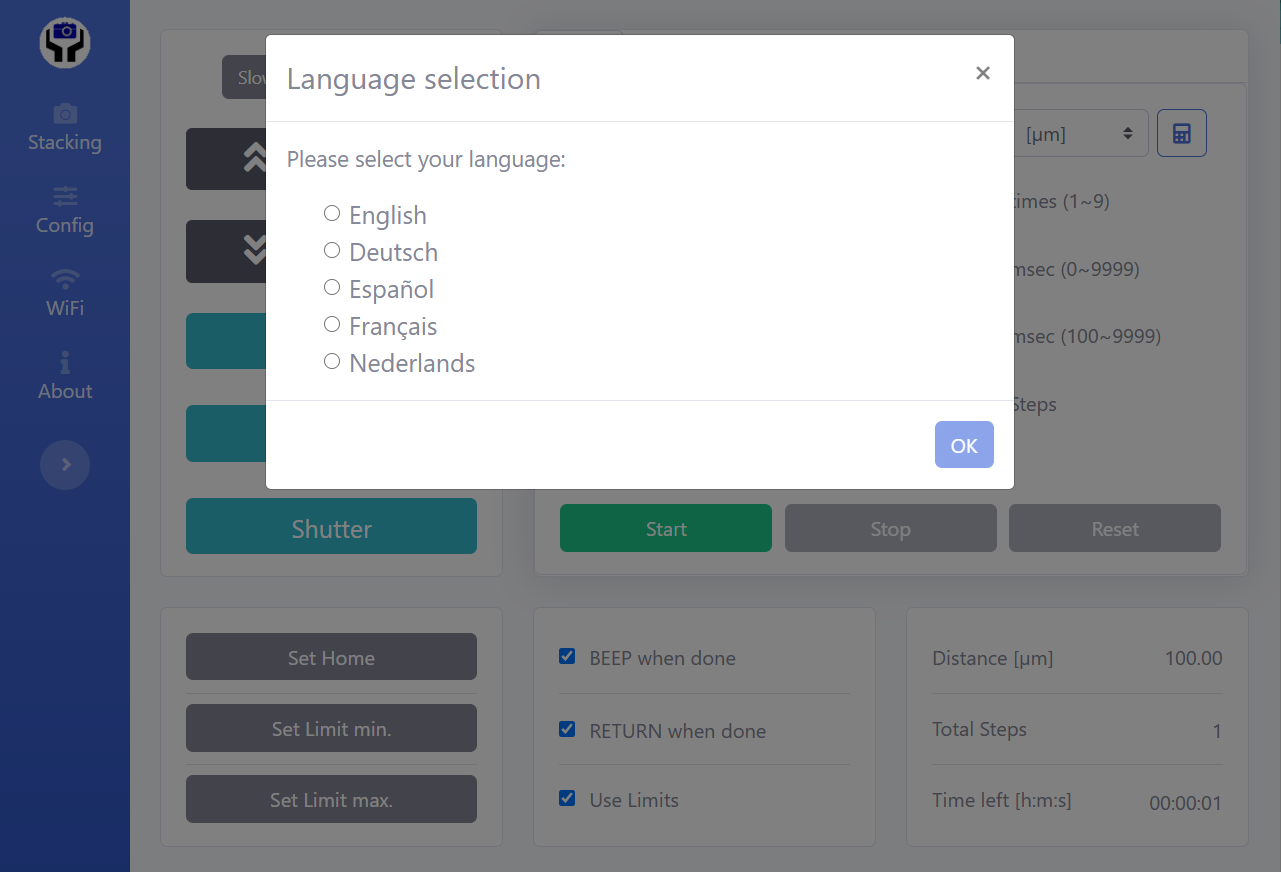Viewport: 1281px width, 872px height.
Task: Open the Stacking camera page
Action: click(x=65, y=127)
